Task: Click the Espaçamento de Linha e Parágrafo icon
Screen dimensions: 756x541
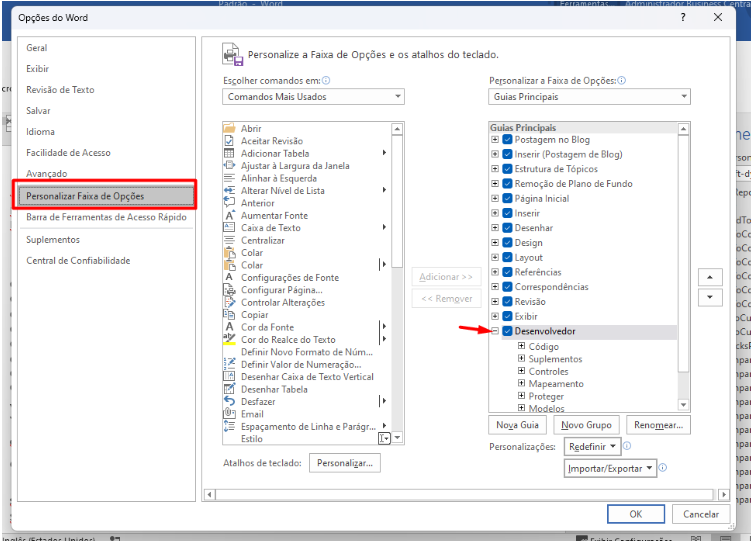Action: click(230, 426)
